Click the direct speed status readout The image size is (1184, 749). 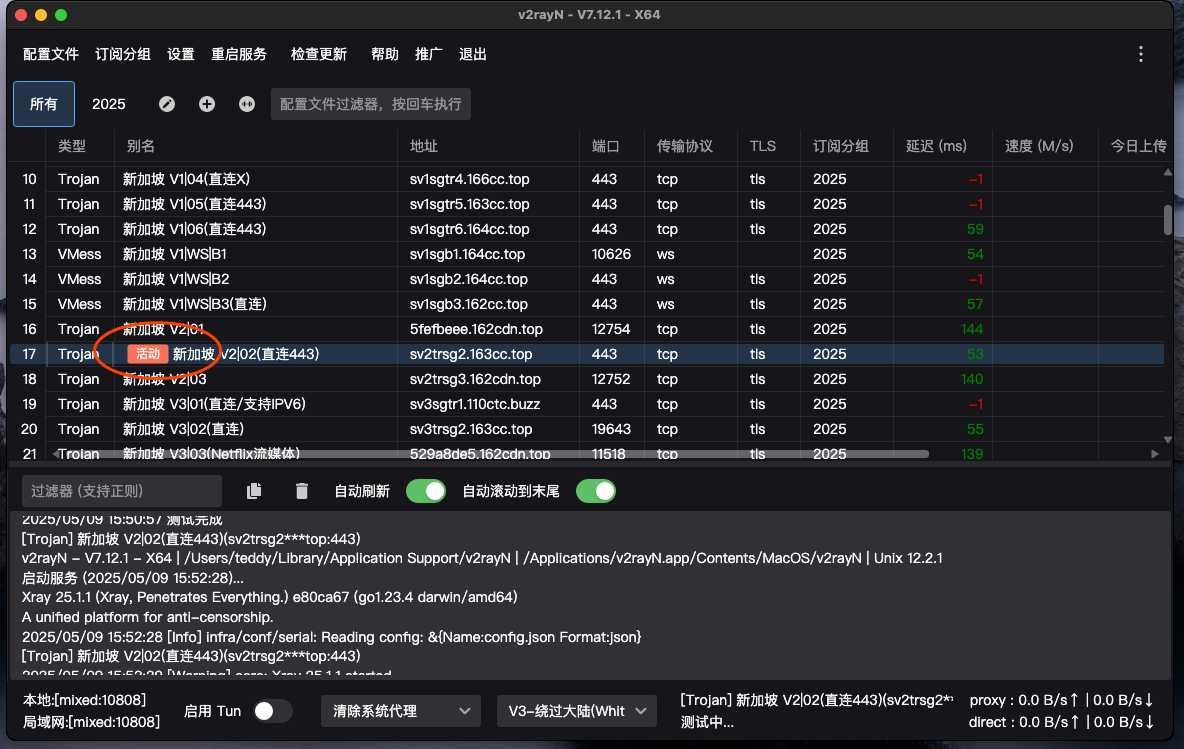pyautogui.click(x=1062, y=722)
